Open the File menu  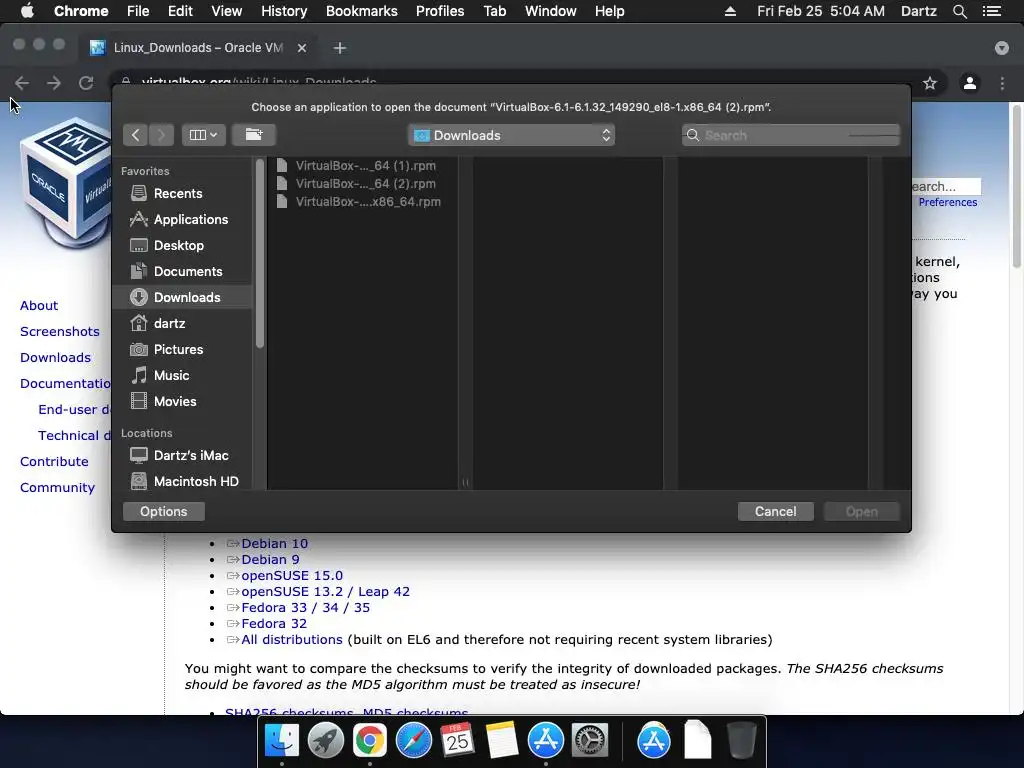pos(138,11)
